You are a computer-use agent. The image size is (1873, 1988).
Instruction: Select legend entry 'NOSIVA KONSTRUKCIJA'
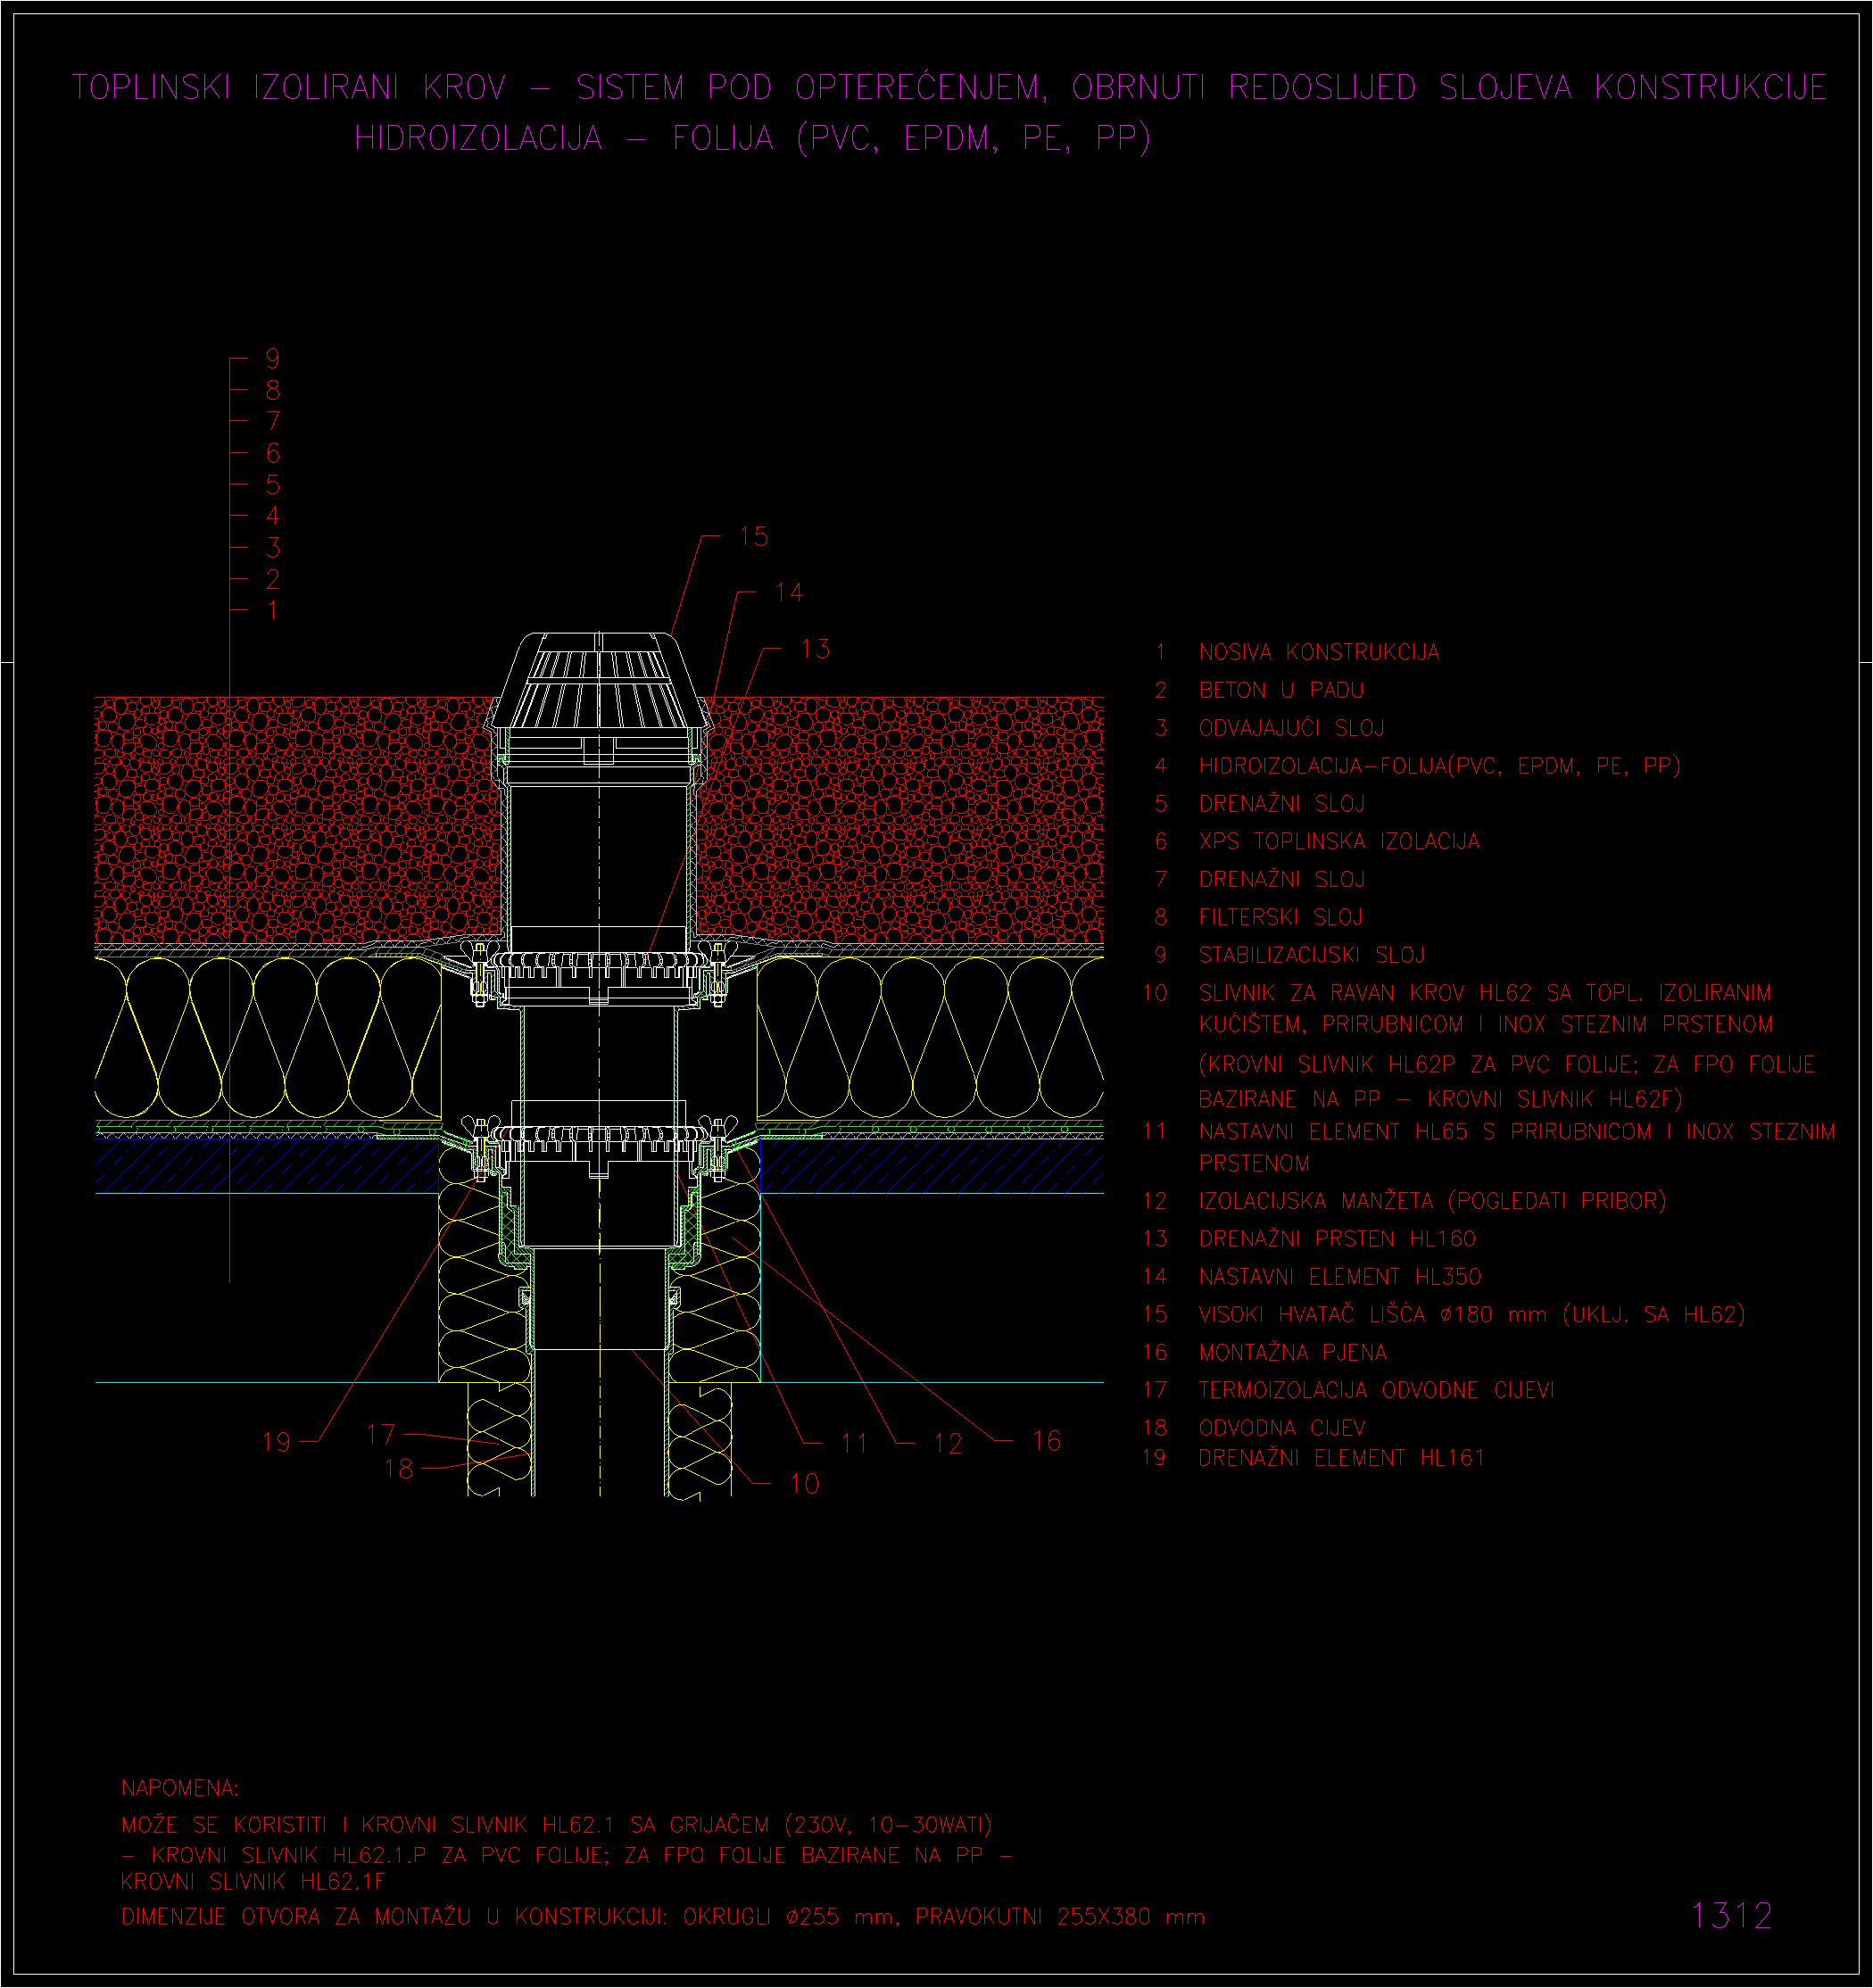[x=1319, y=653]
